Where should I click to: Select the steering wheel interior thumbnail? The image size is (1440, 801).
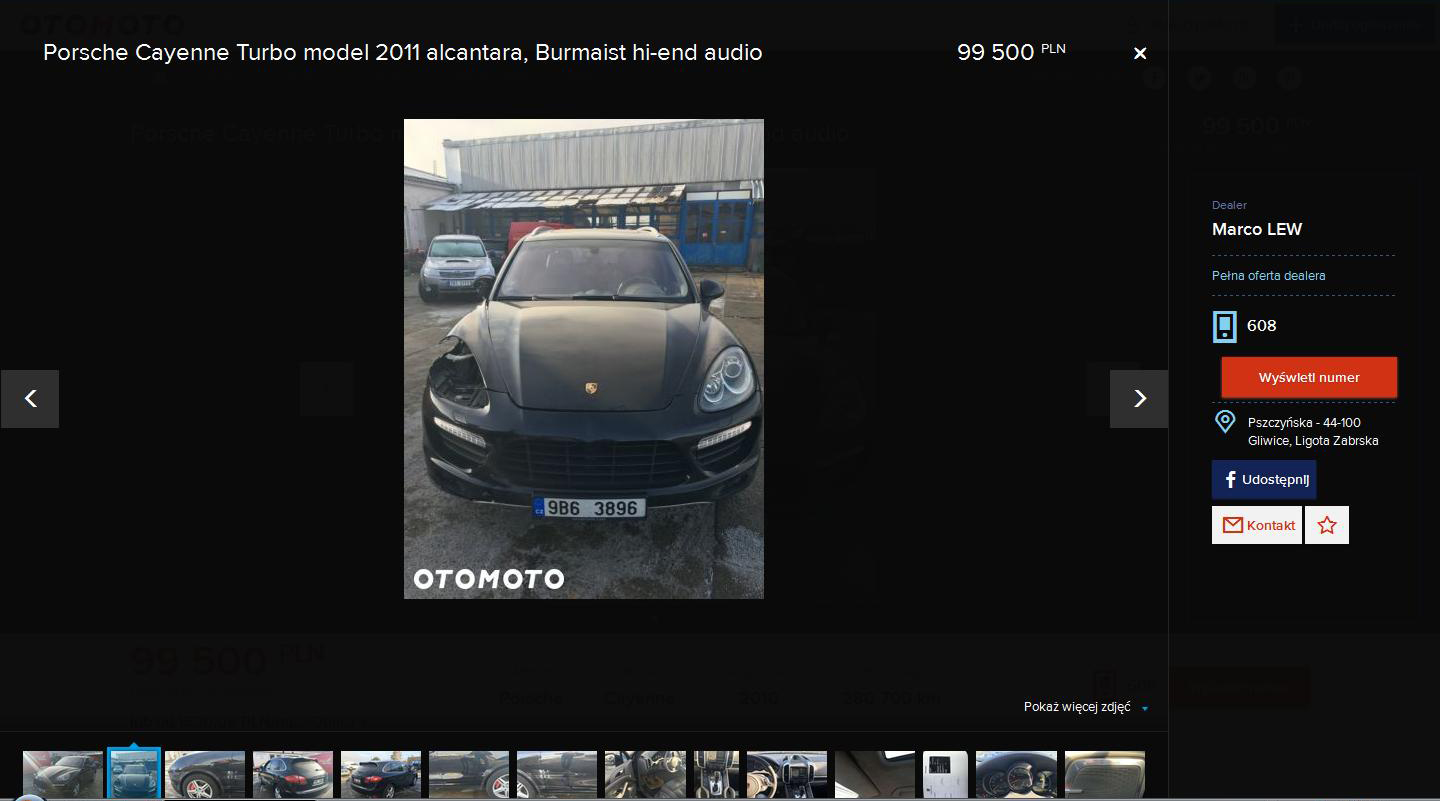pos(787,775)
